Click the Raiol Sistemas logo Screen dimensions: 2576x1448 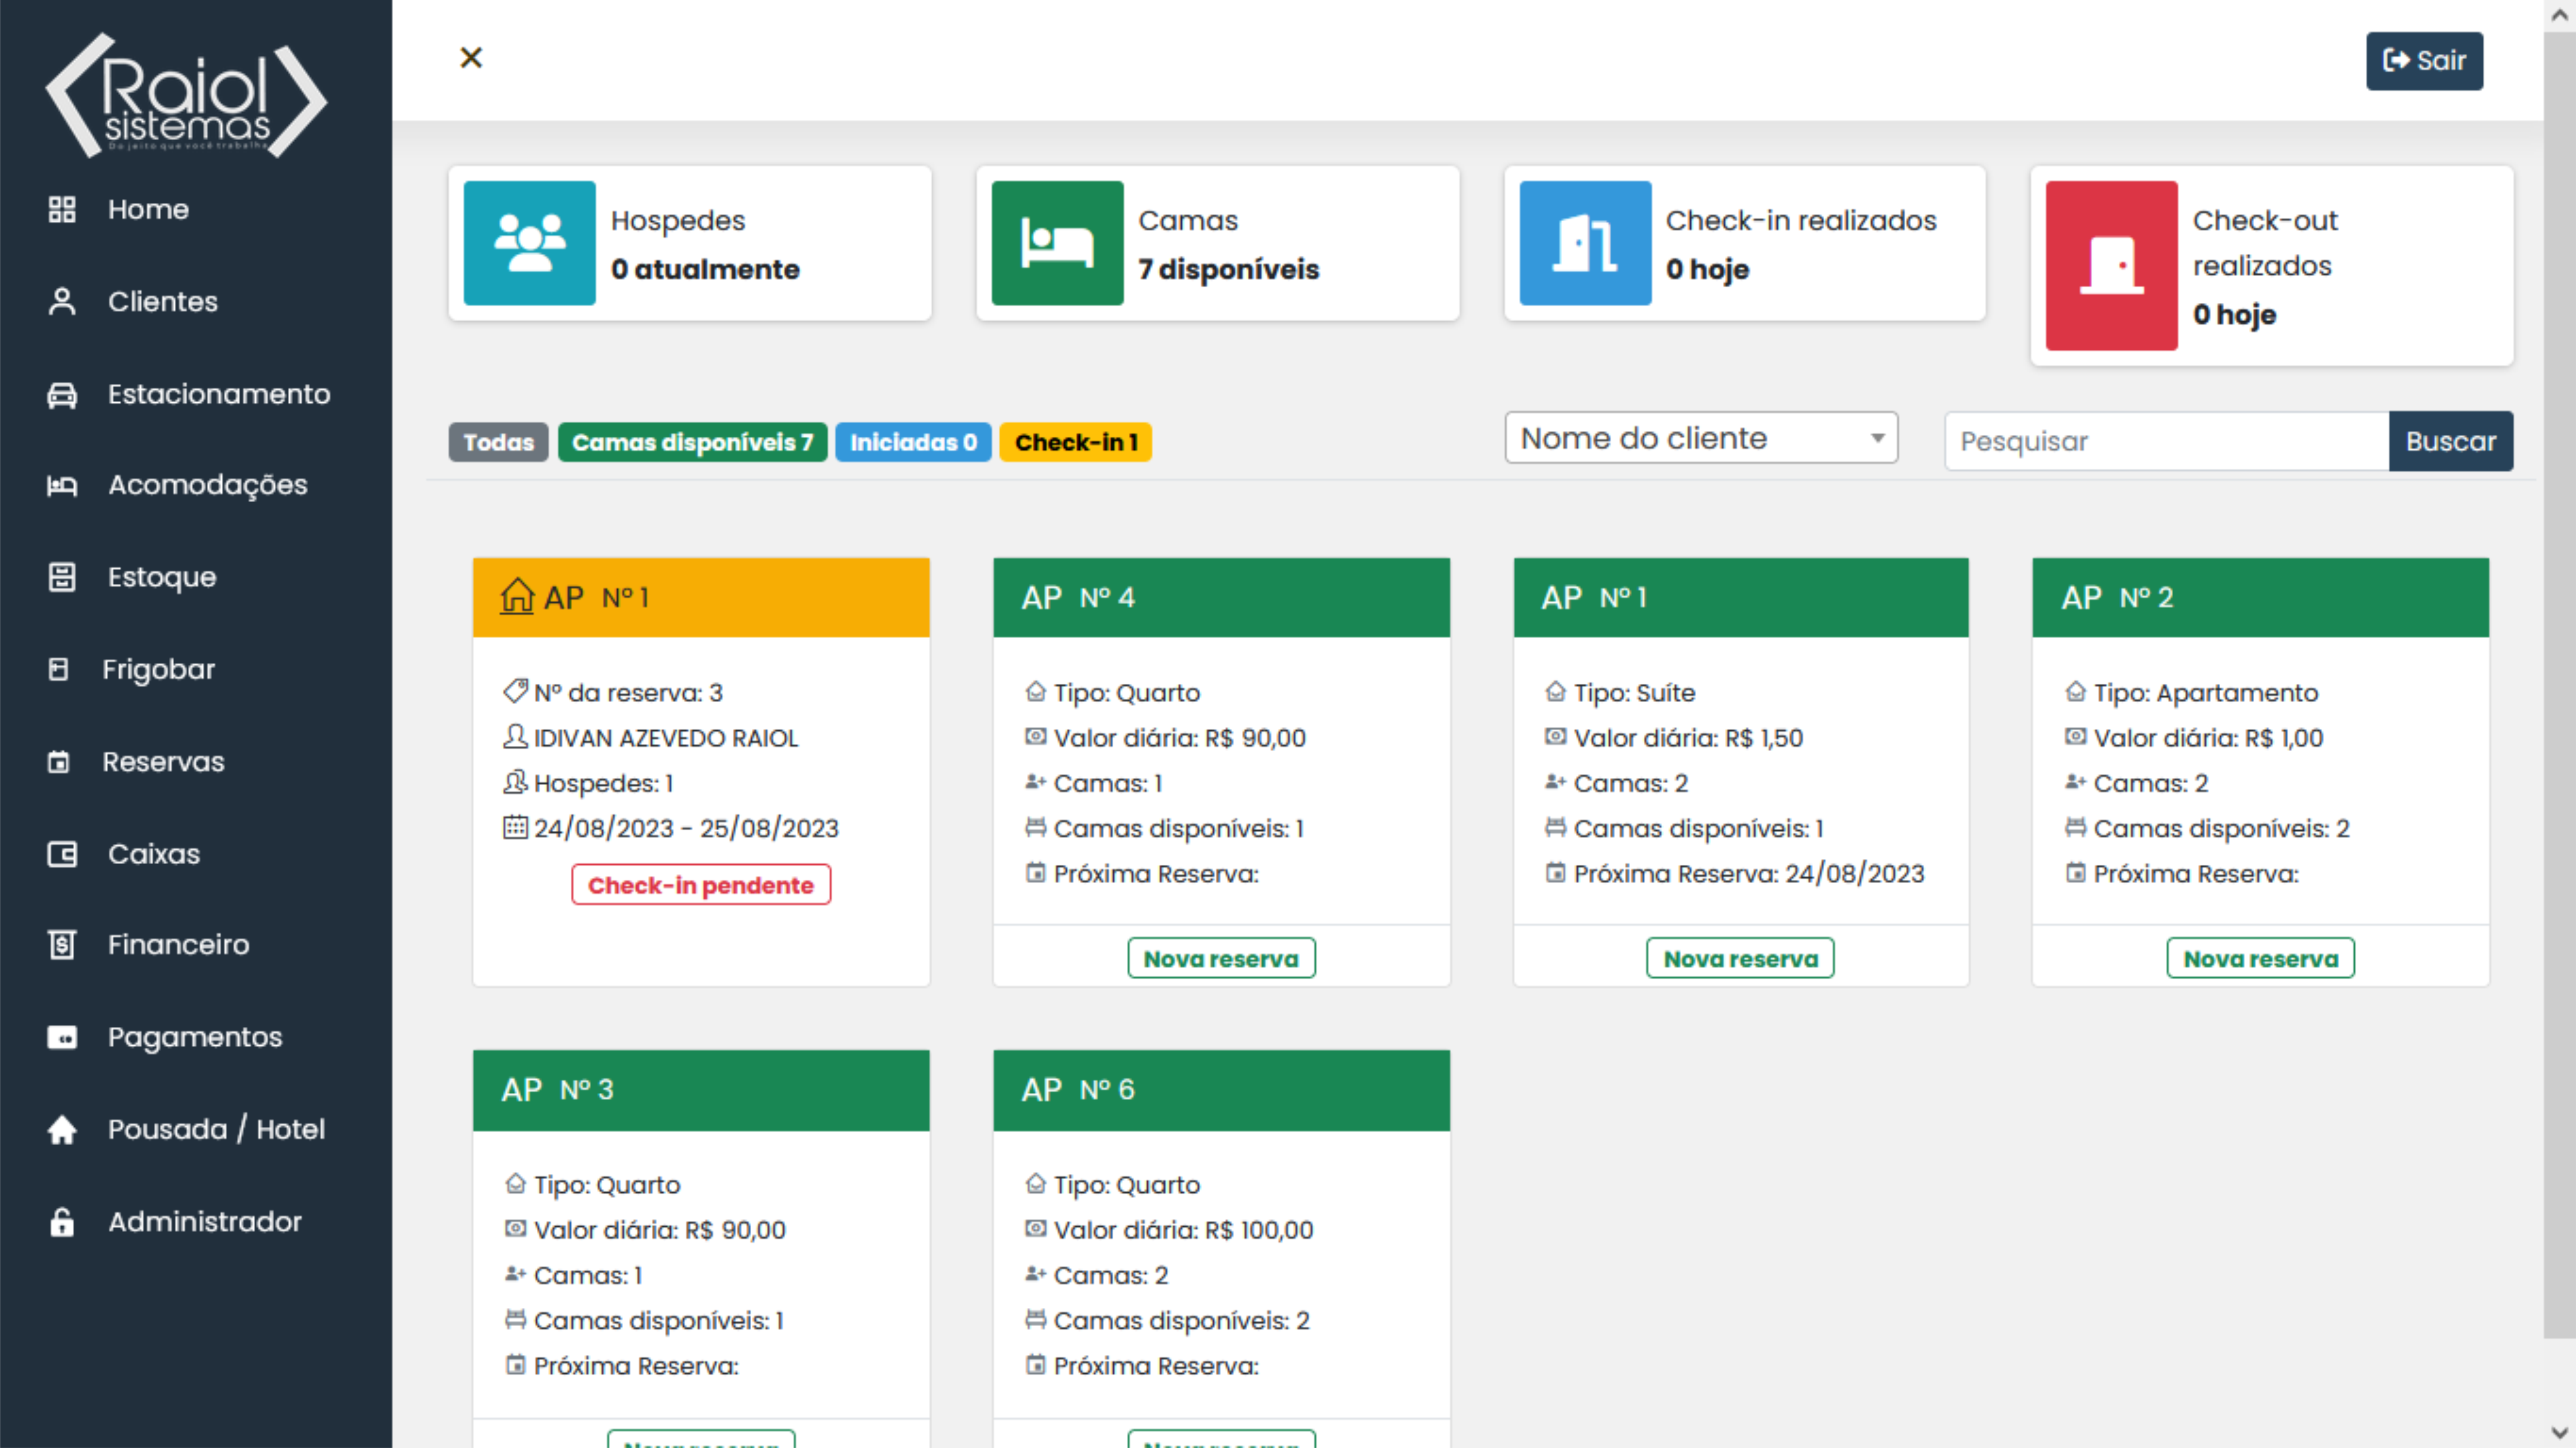point(187,96)
